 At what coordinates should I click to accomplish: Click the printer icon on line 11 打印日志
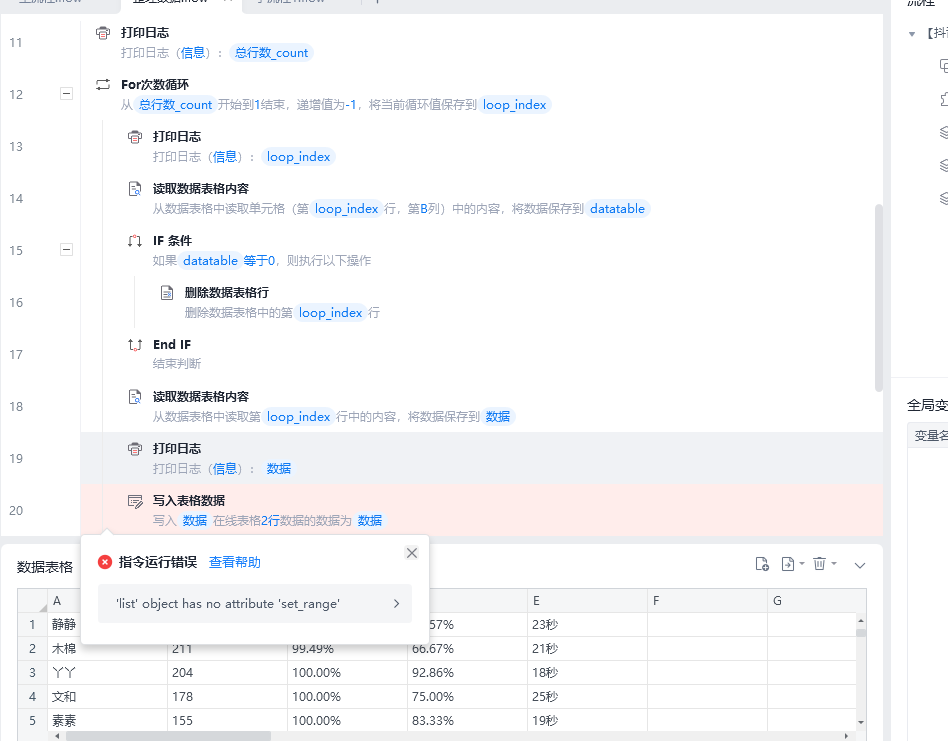pos(103,33)
